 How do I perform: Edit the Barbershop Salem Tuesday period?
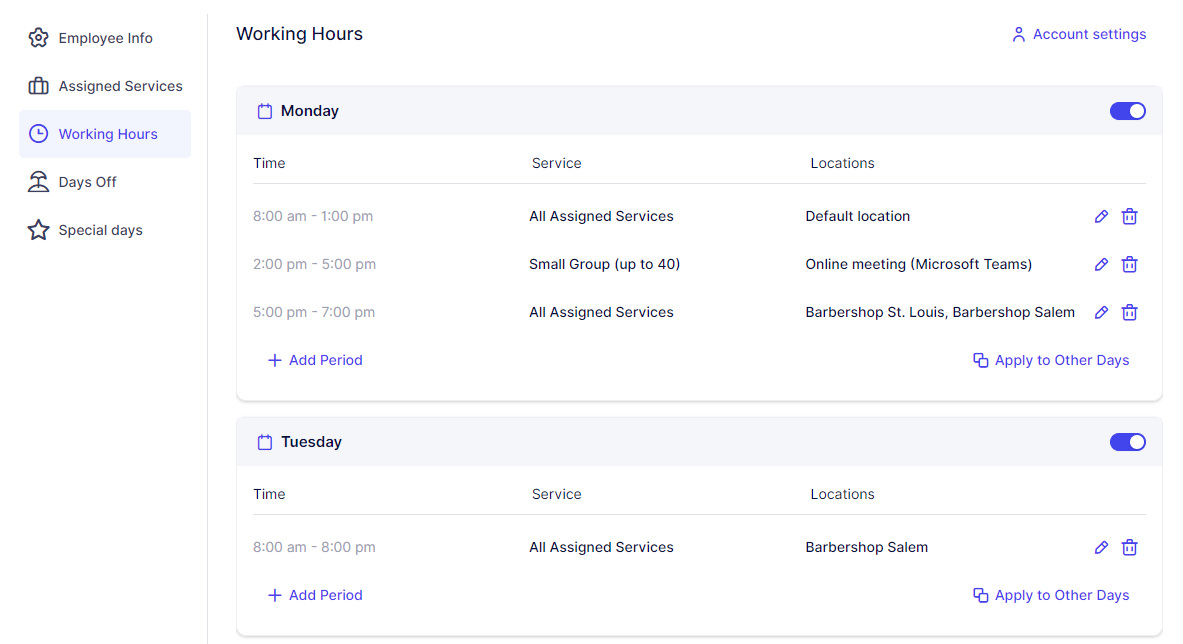pos(1101,547)
